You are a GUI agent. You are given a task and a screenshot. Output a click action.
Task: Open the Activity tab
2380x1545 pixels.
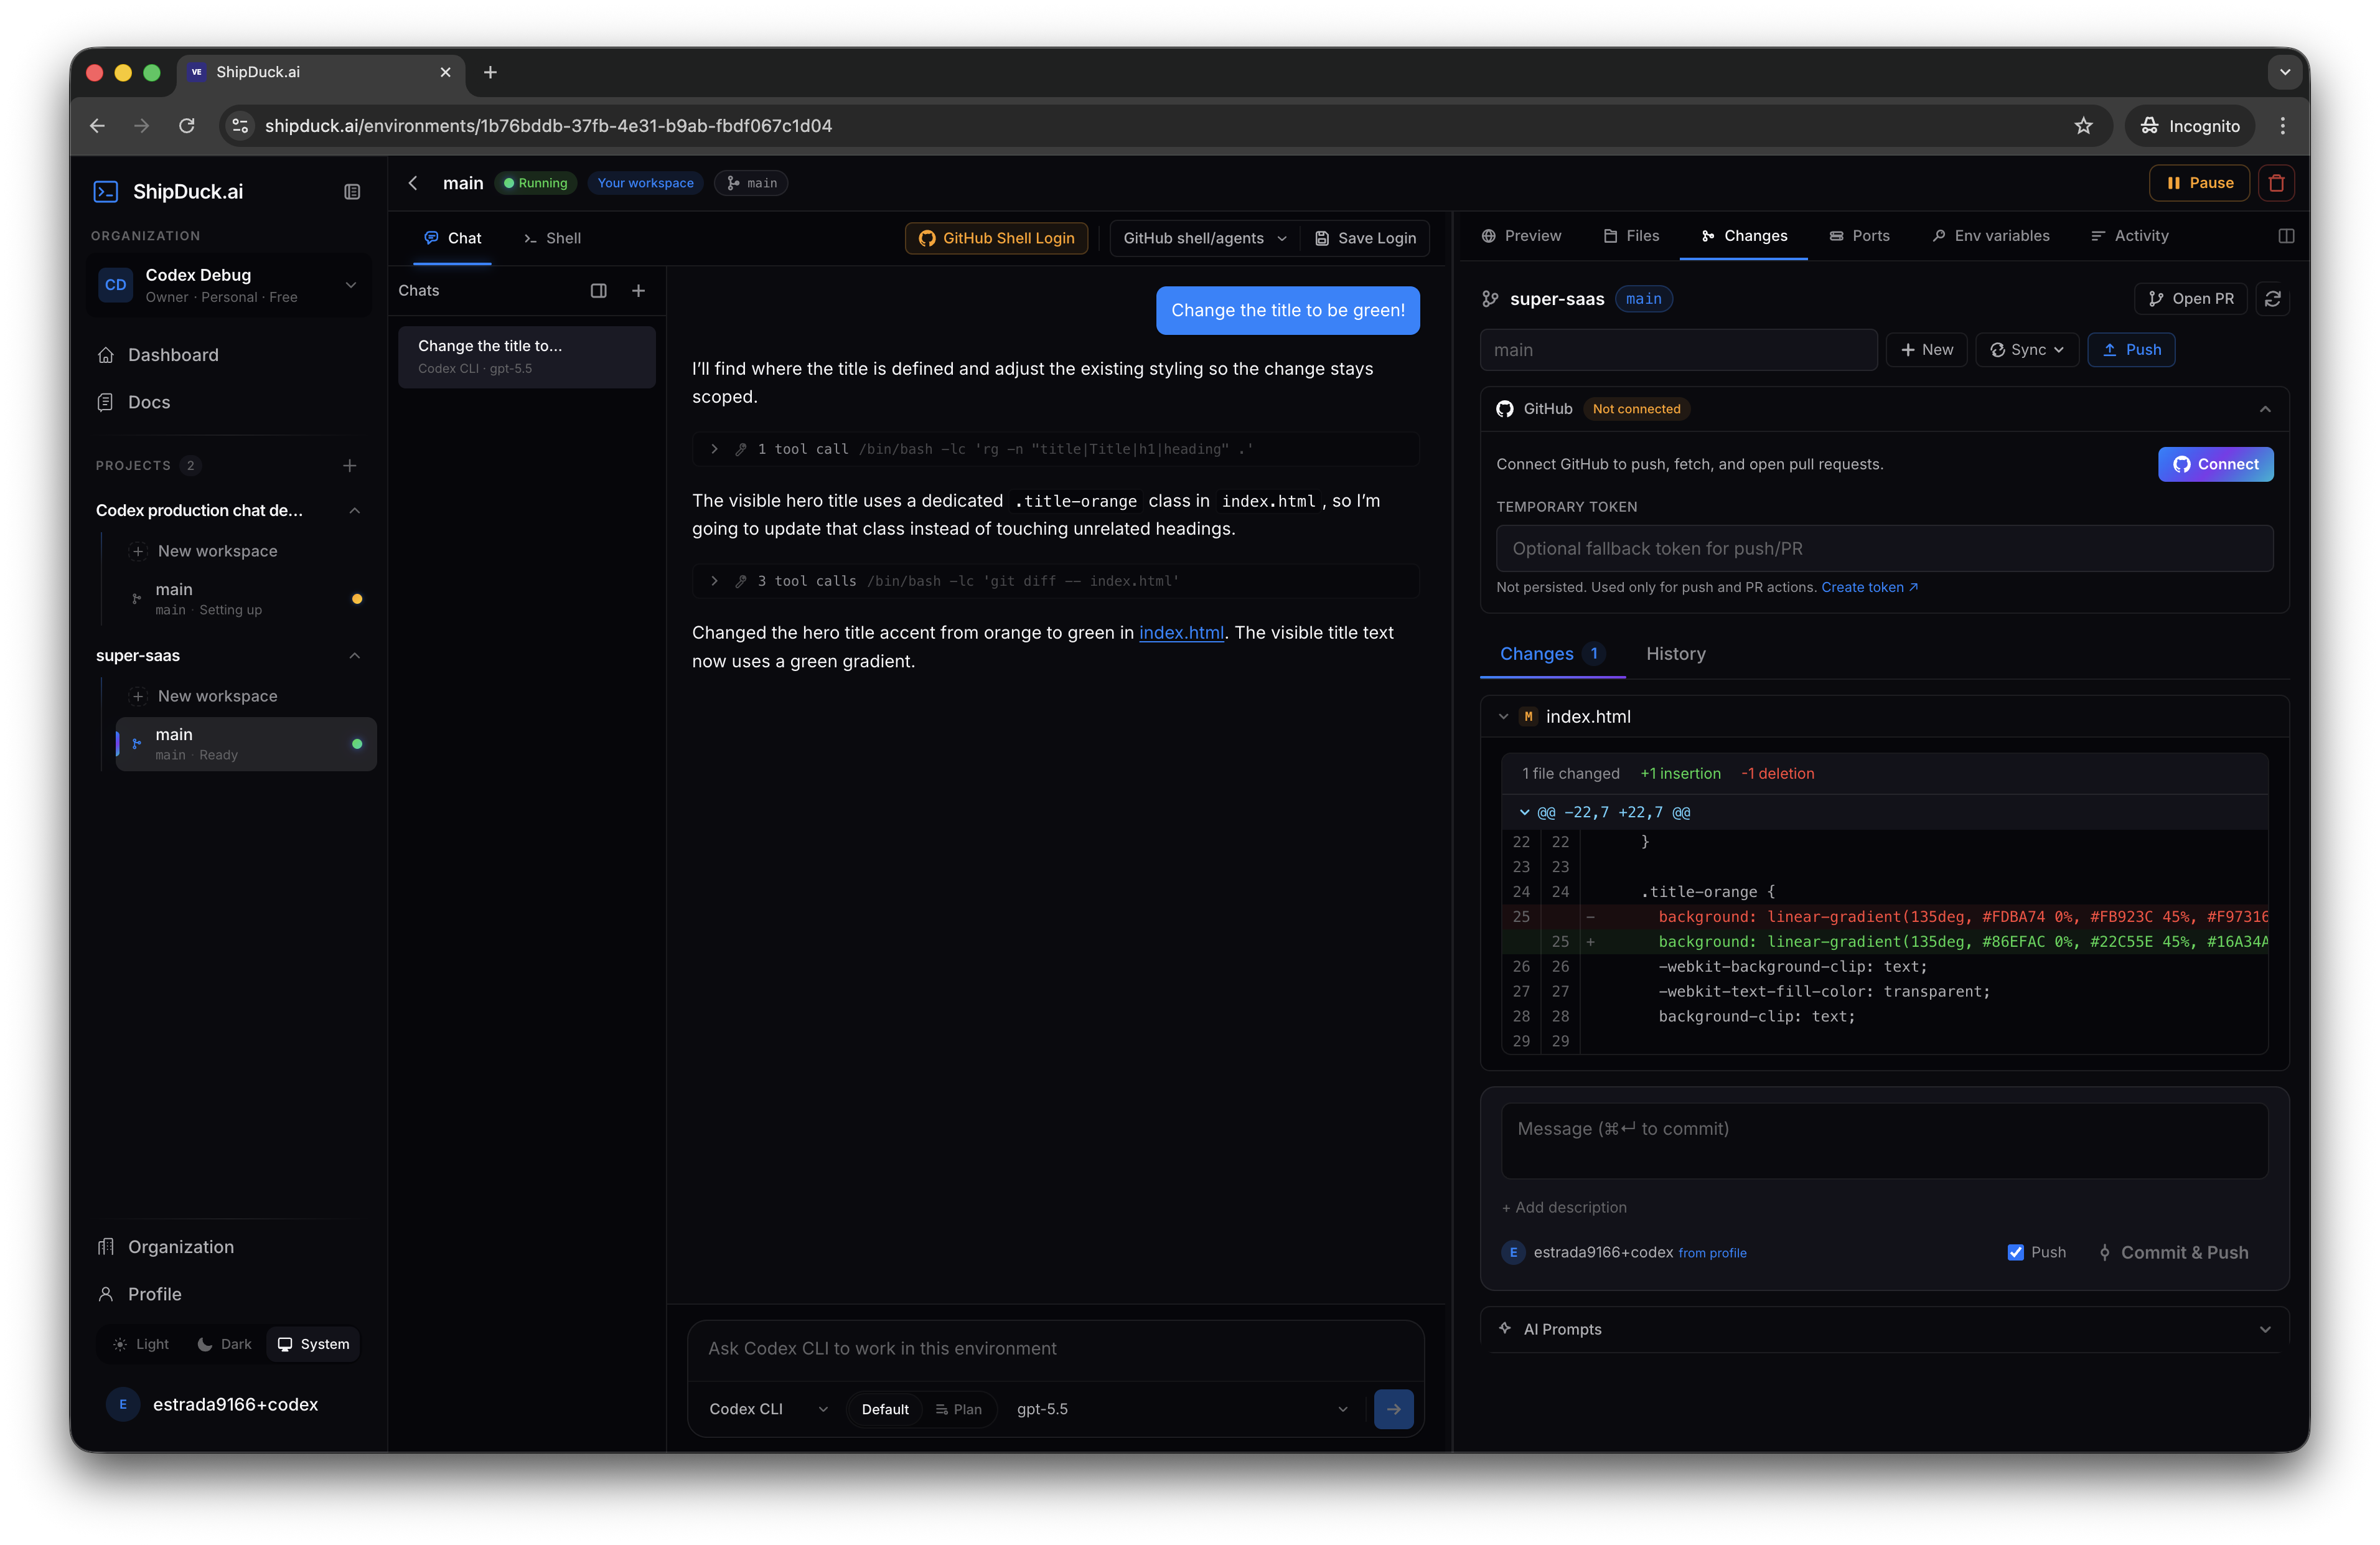[2129, 236]
